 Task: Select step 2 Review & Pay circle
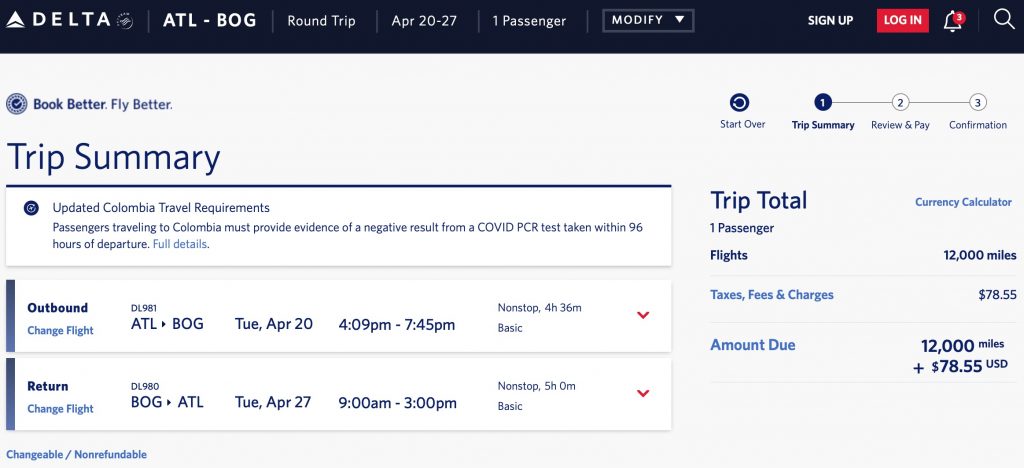click(x=900, y=102)
